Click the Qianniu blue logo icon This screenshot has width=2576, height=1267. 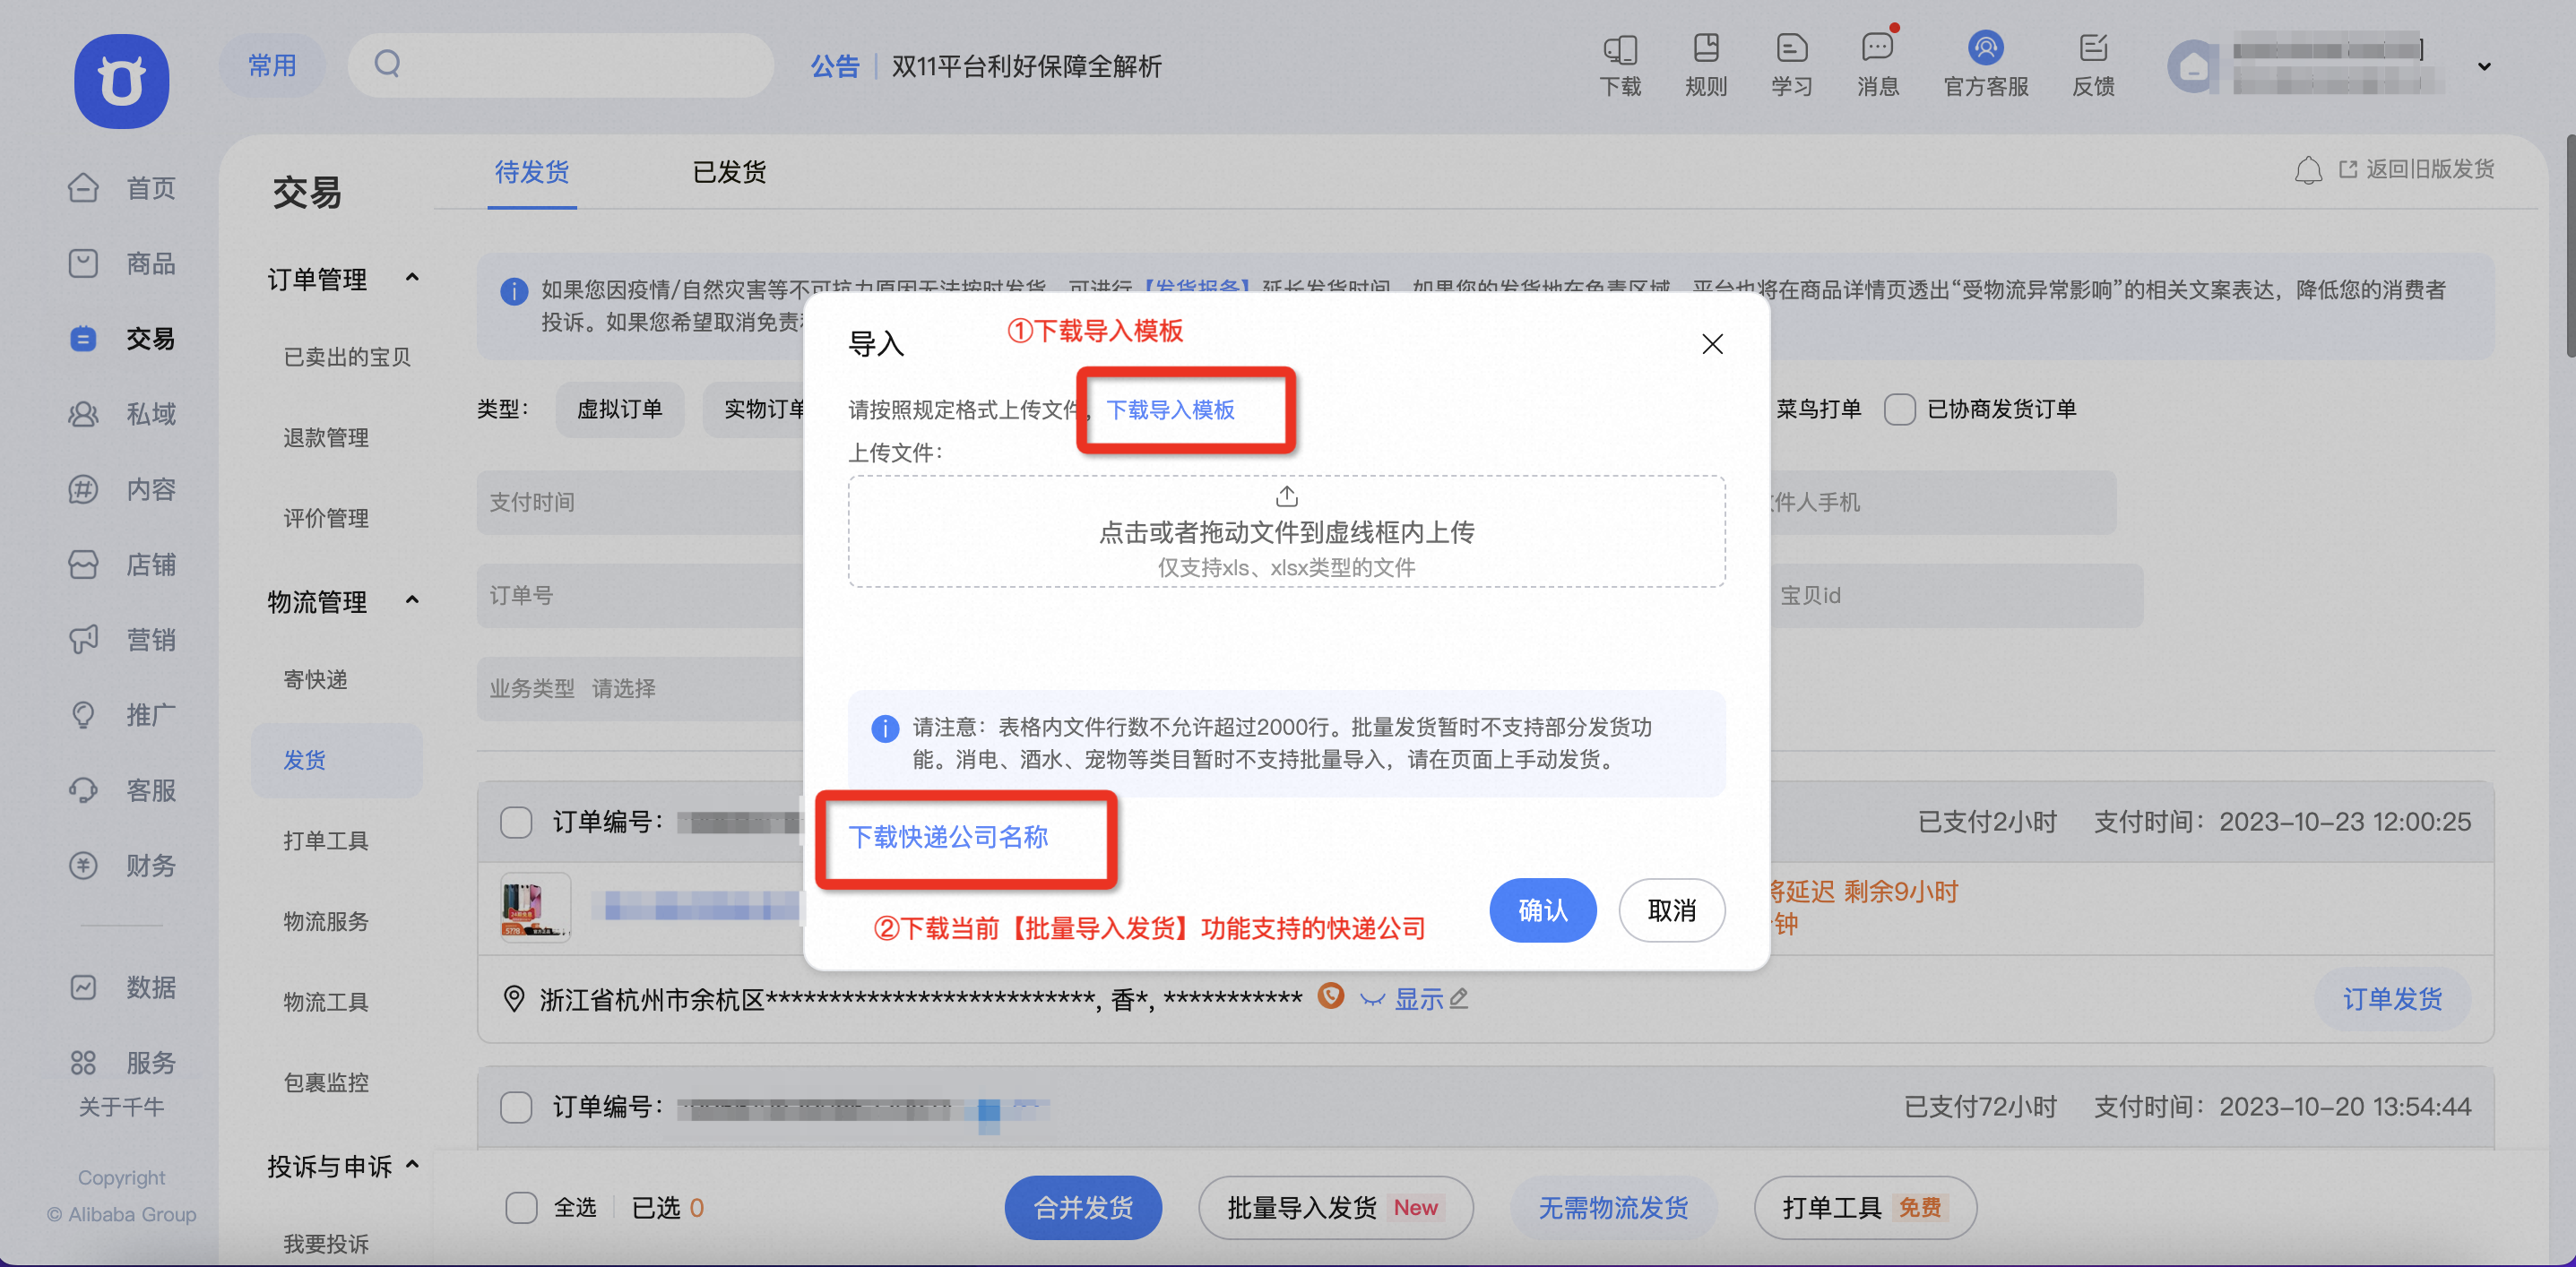pos(121,81)
